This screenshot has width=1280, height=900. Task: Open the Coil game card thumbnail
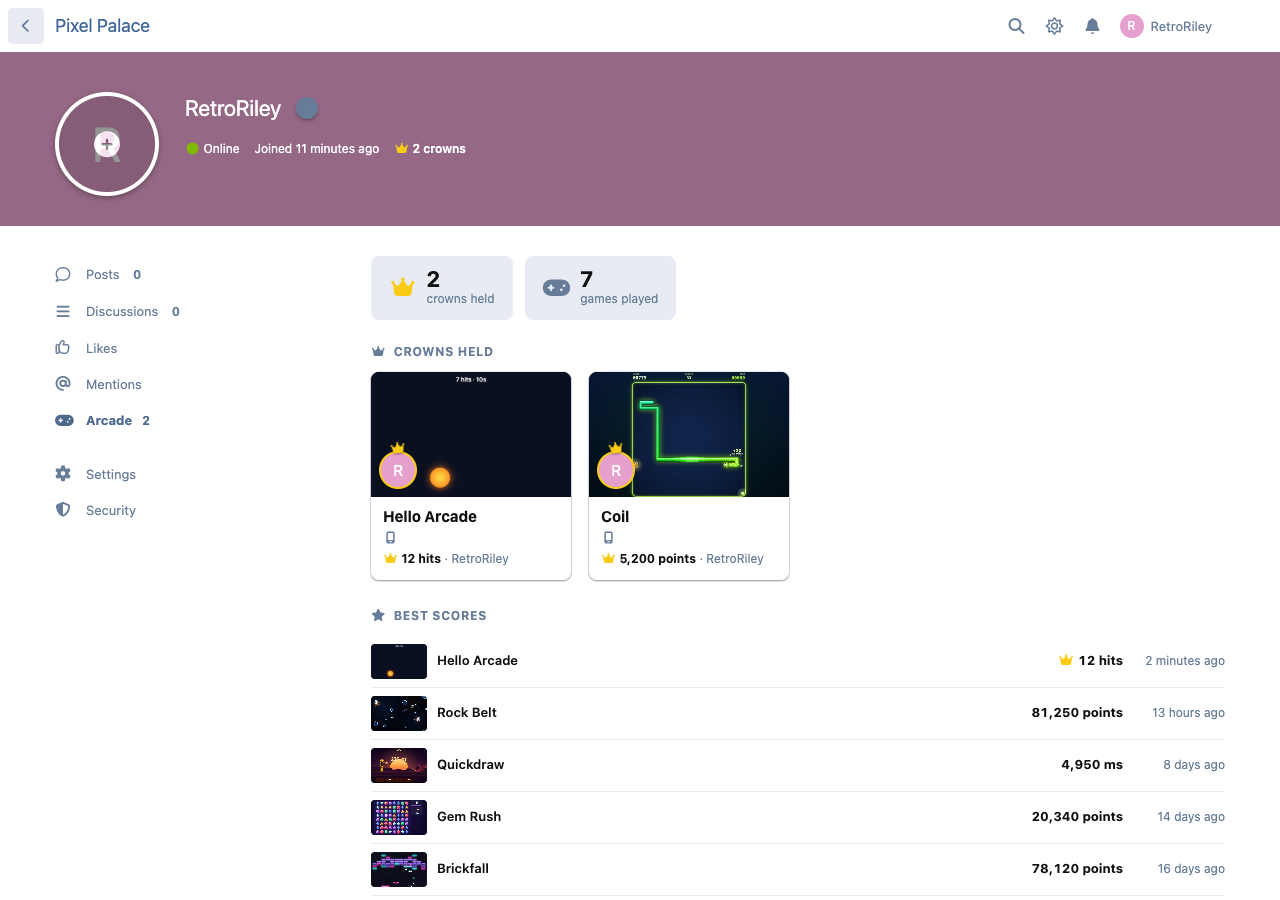[x=689, y=434]
